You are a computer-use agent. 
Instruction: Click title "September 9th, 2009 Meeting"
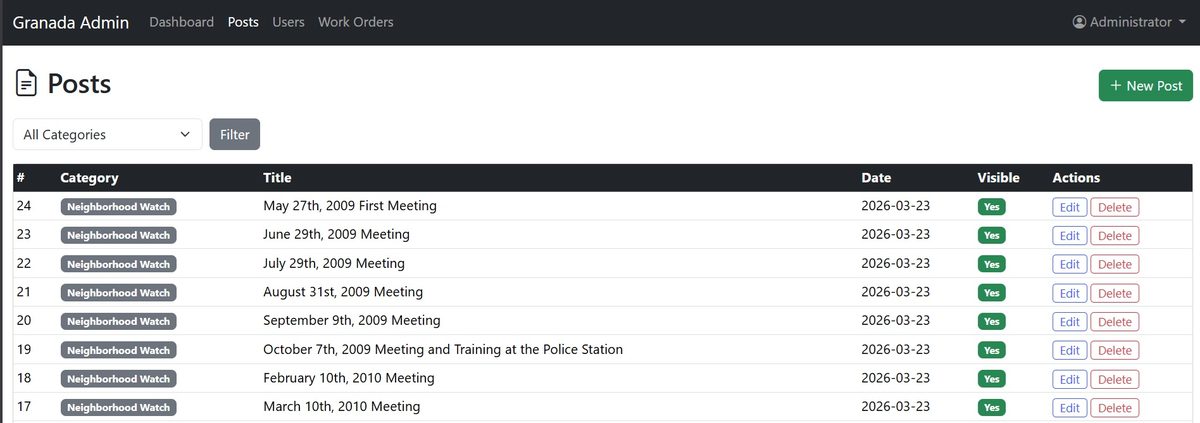pyautogui.click(x=352, y=321)
